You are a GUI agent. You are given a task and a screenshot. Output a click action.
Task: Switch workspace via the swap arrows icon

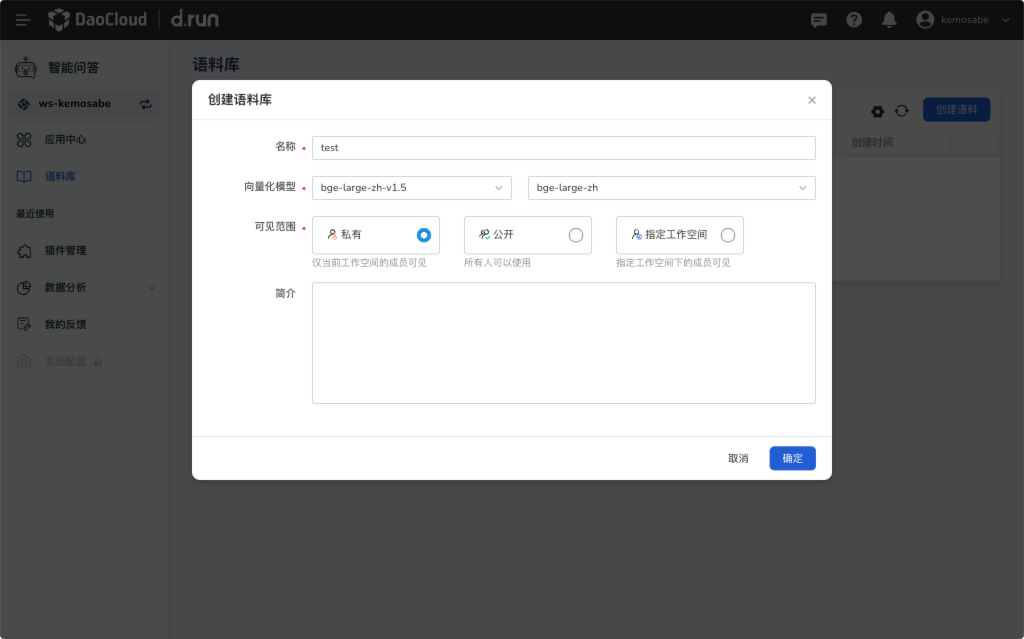[146, 104]
